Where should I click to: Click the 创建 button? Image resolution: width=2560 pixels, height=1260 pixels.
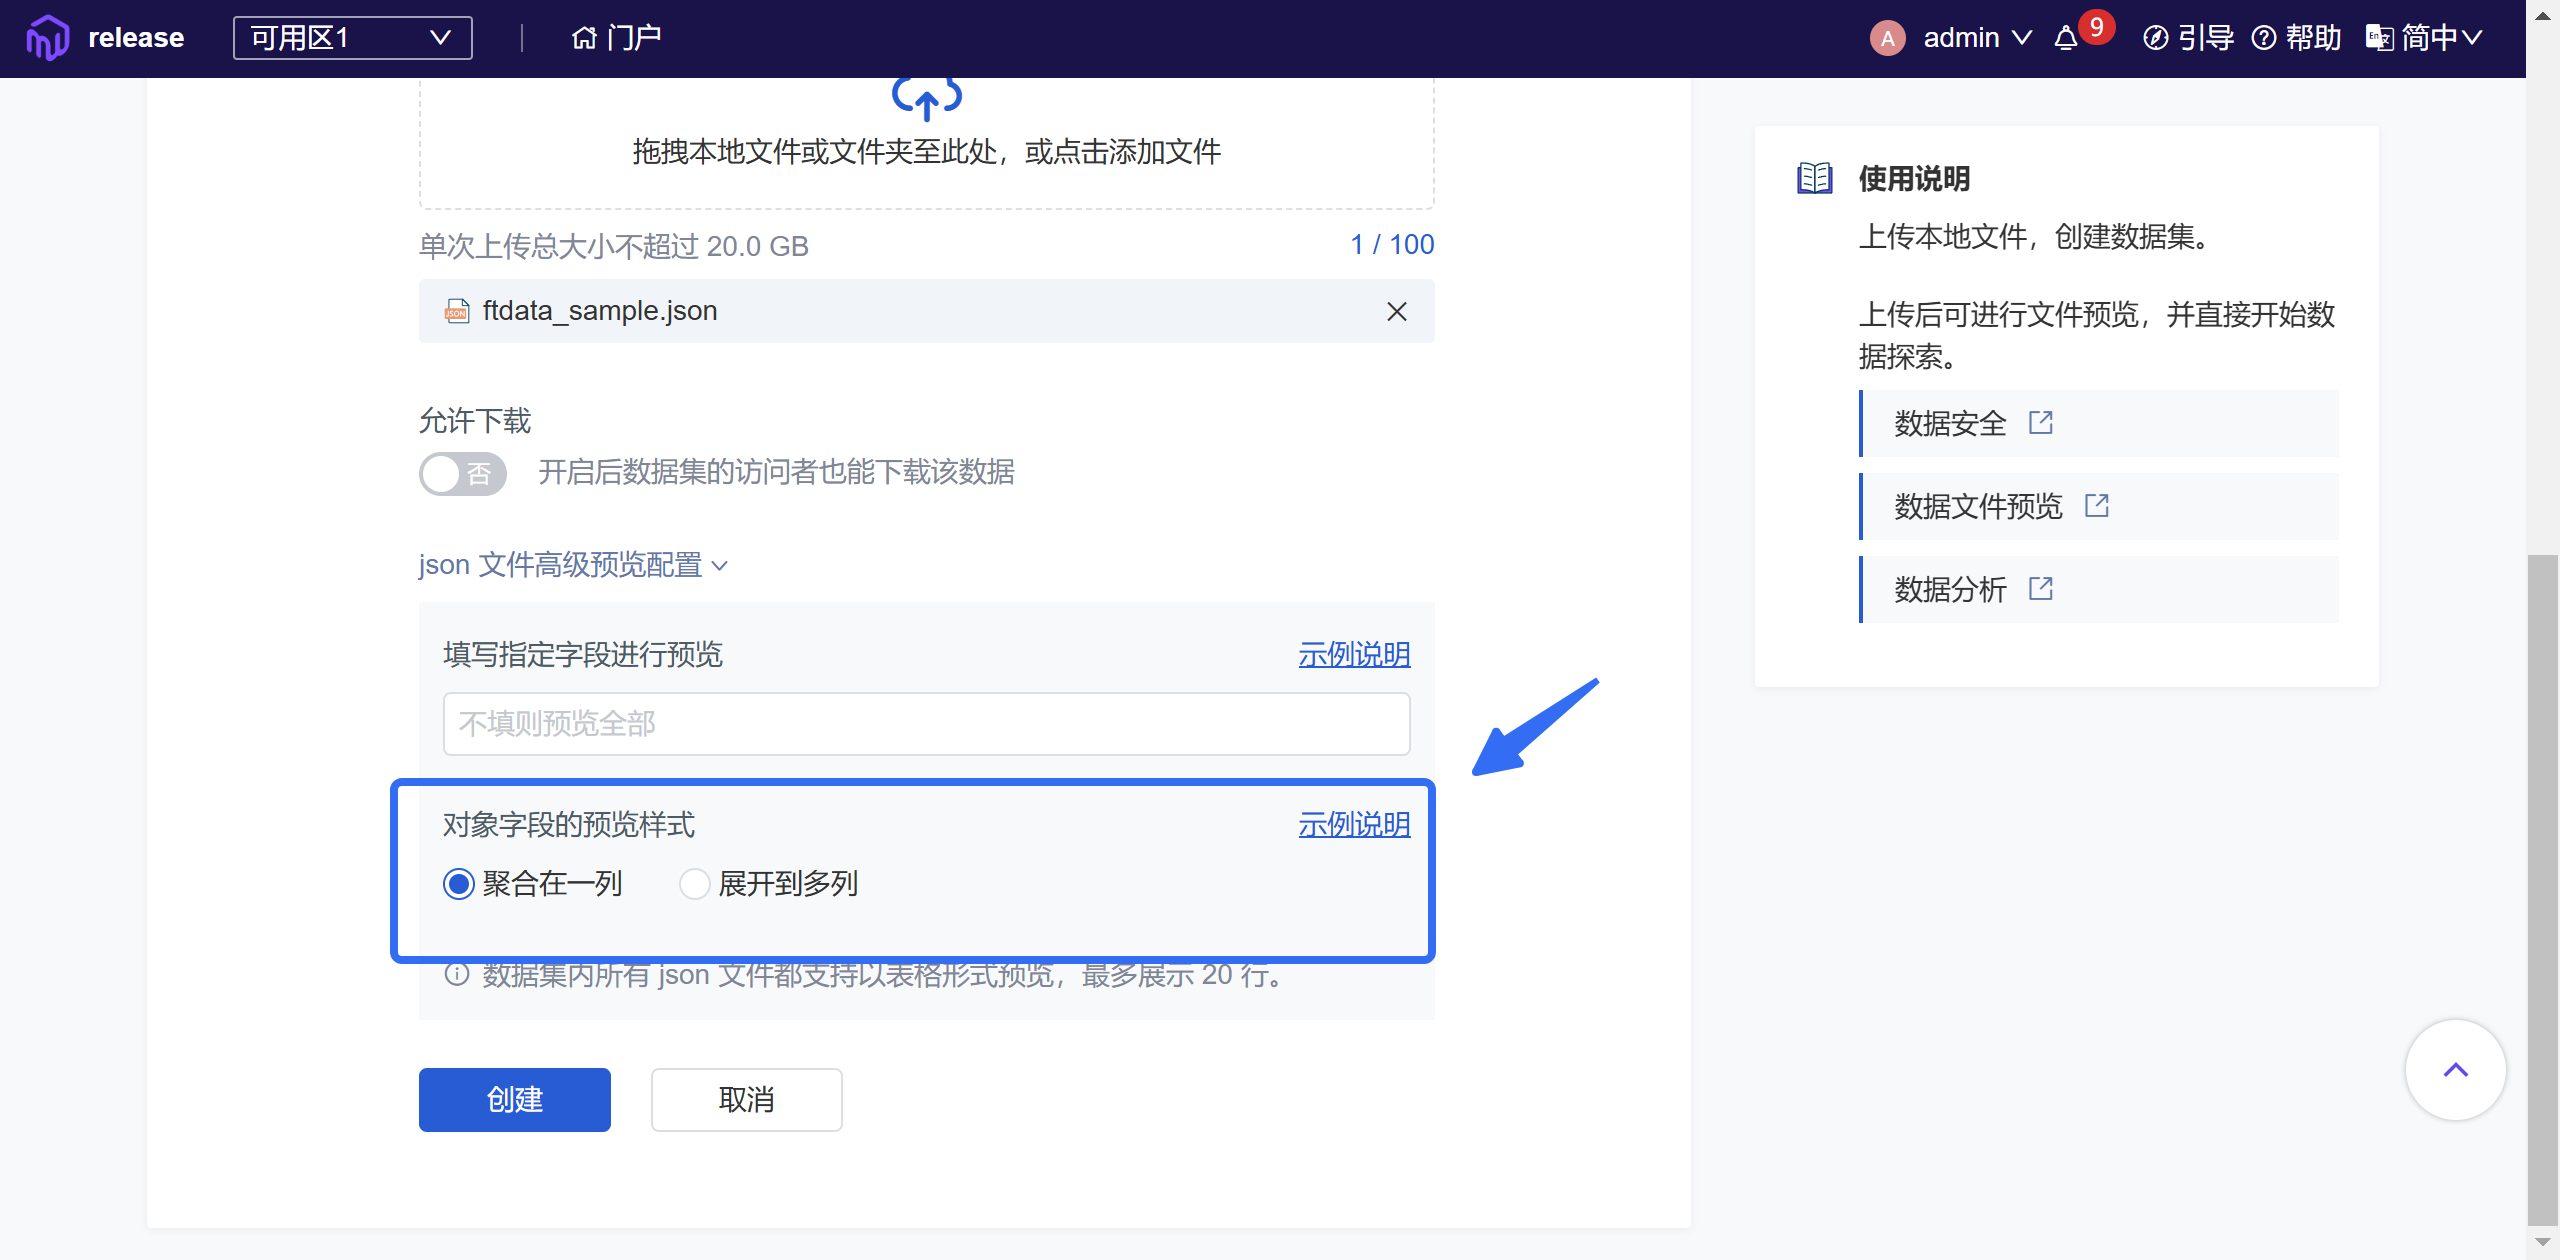(x=514, y=1100)
